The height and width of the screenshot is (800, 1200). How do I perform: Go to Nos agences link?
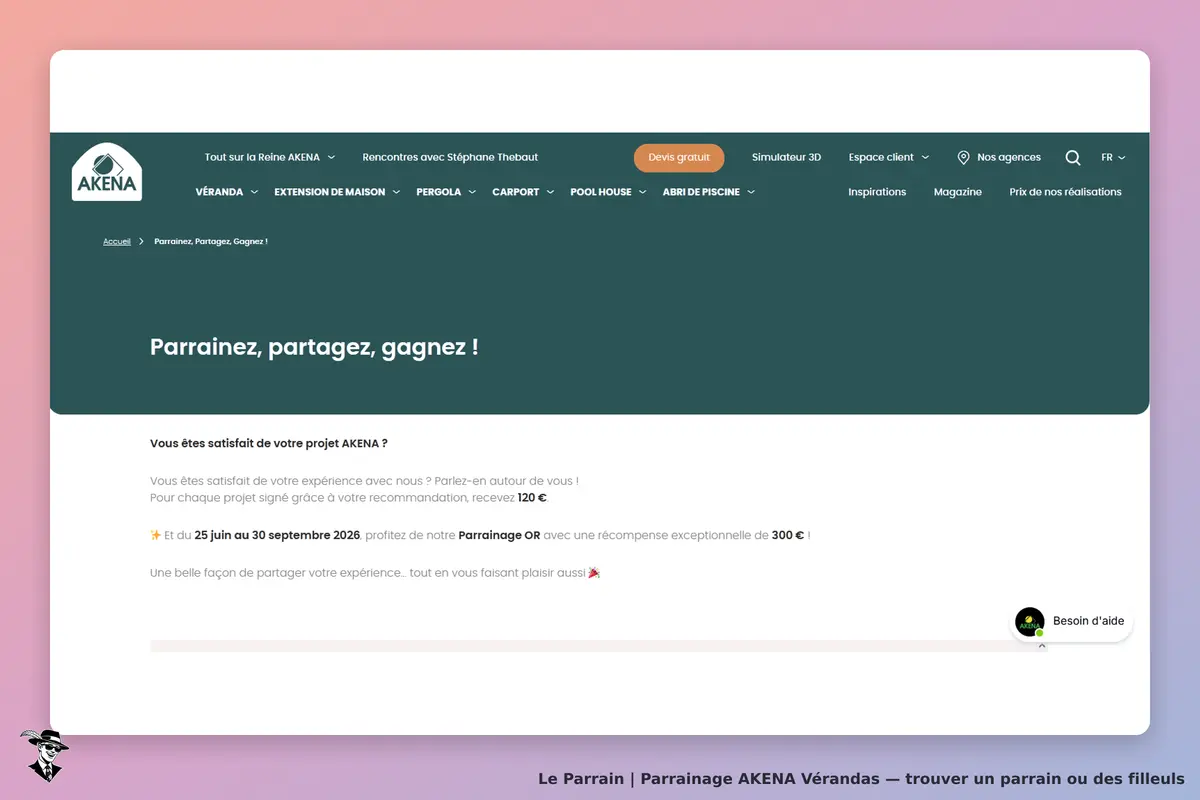[1009, 158]
